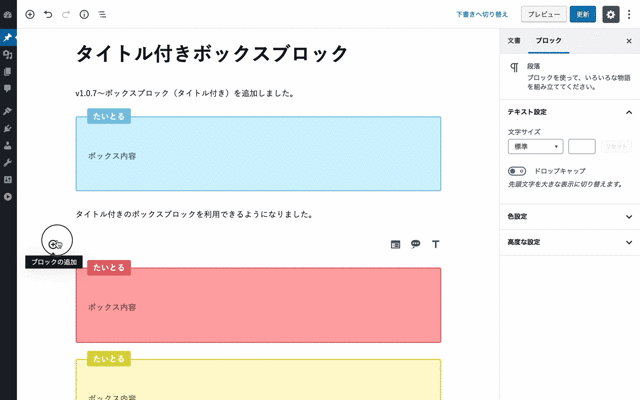Open the content structure info icon
This screenshot has height=400, width=640.
(84, 14)
